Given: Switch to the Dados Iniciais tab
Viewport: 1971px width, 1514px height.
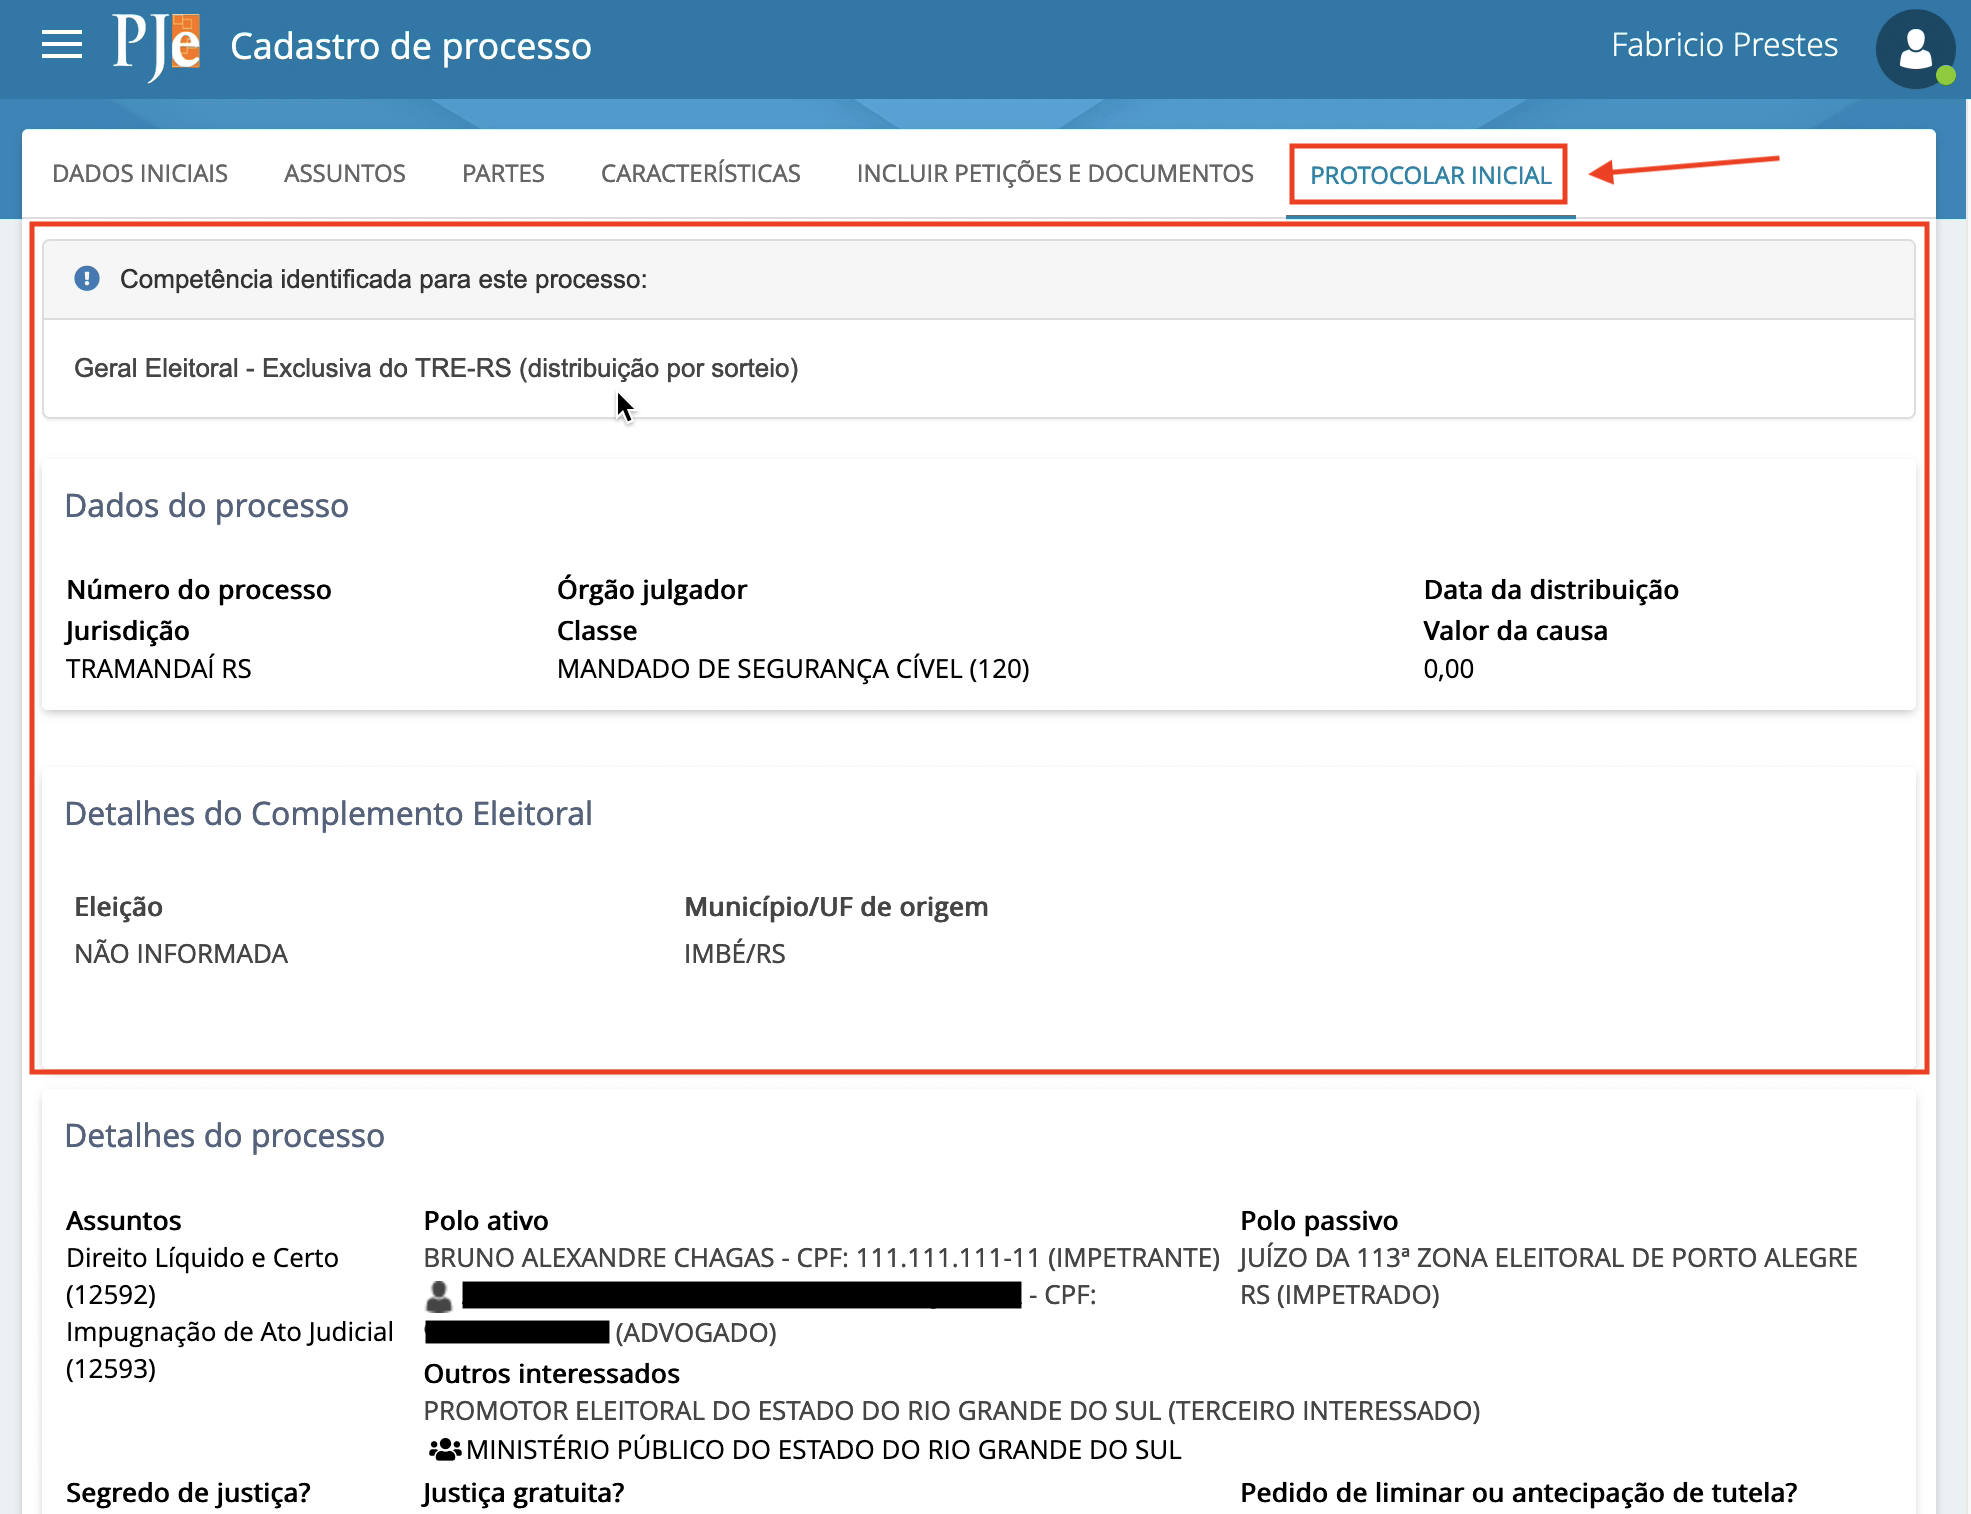Looking at the screenshot, I should 140,174.
